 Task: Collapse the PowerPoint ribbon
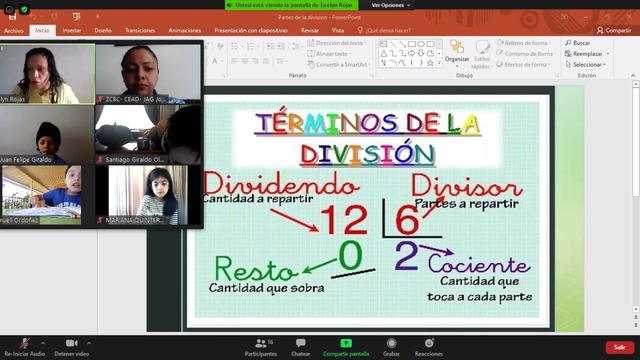tap(633, 76)
